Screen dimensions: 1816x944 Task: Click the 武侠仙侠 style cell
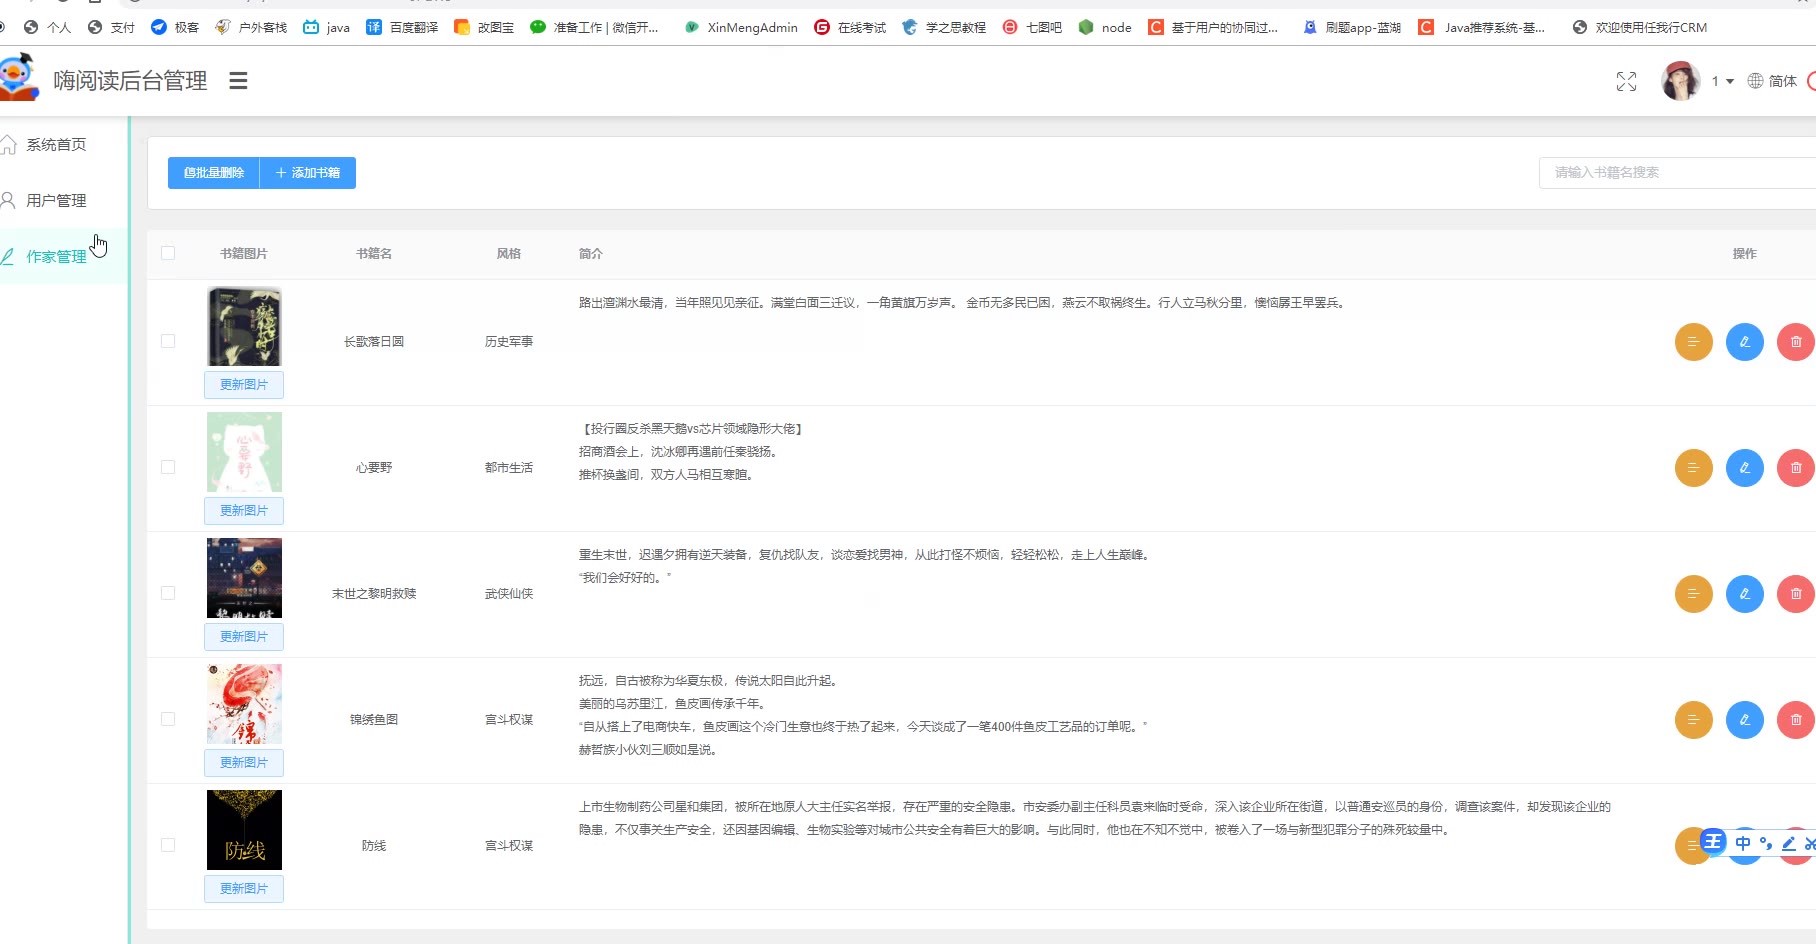click(x=509, y=594)
